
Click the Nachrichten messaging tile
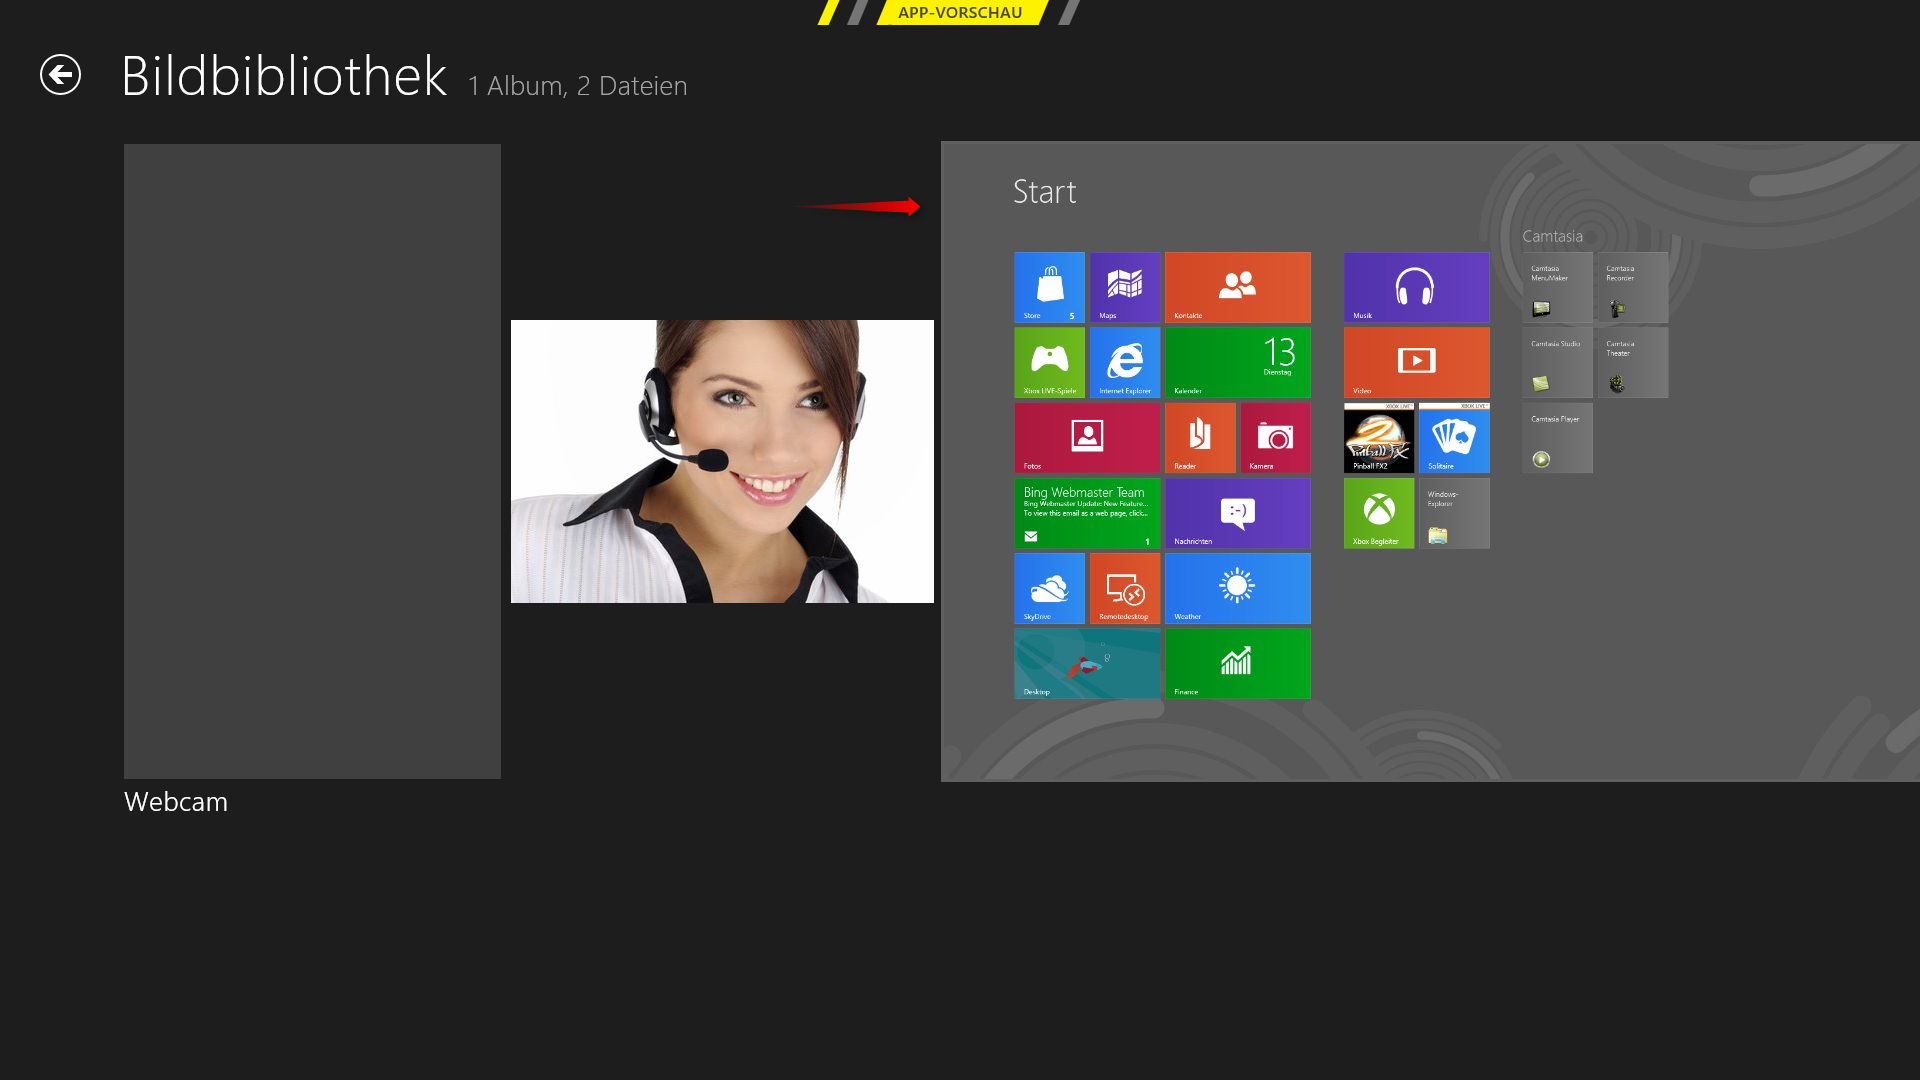pyautogui.click(x=1237, y=512)
